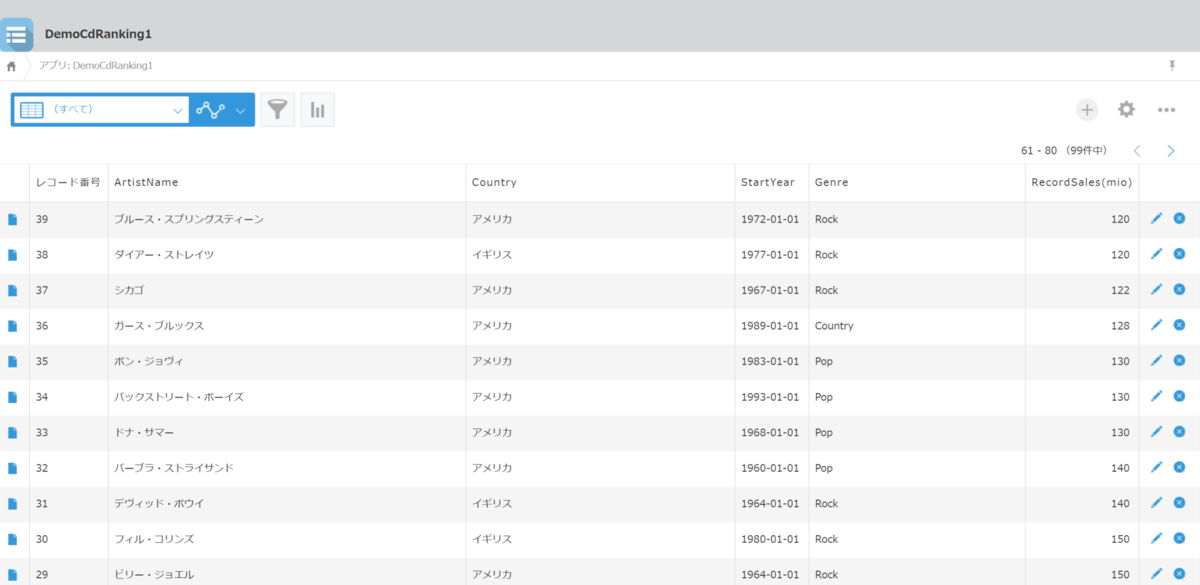Open app settings gear icon
The image size is (1200, 585).
tap(1126, 110)
